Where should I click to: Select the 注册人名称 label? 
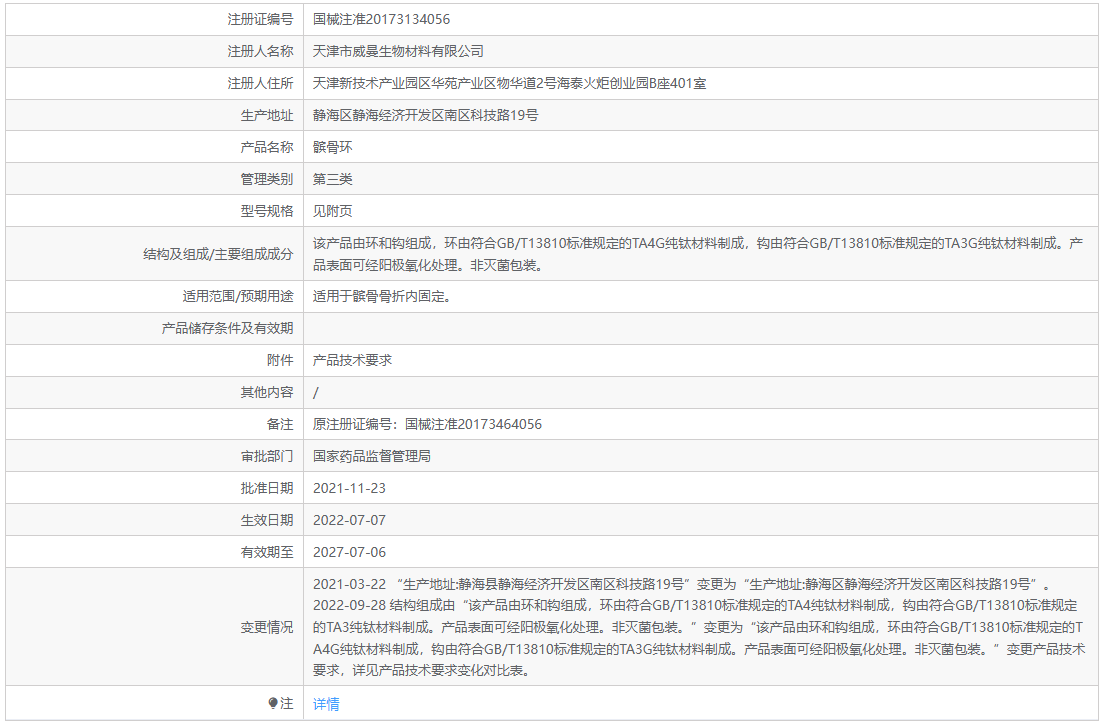click(x=260, y=51)
